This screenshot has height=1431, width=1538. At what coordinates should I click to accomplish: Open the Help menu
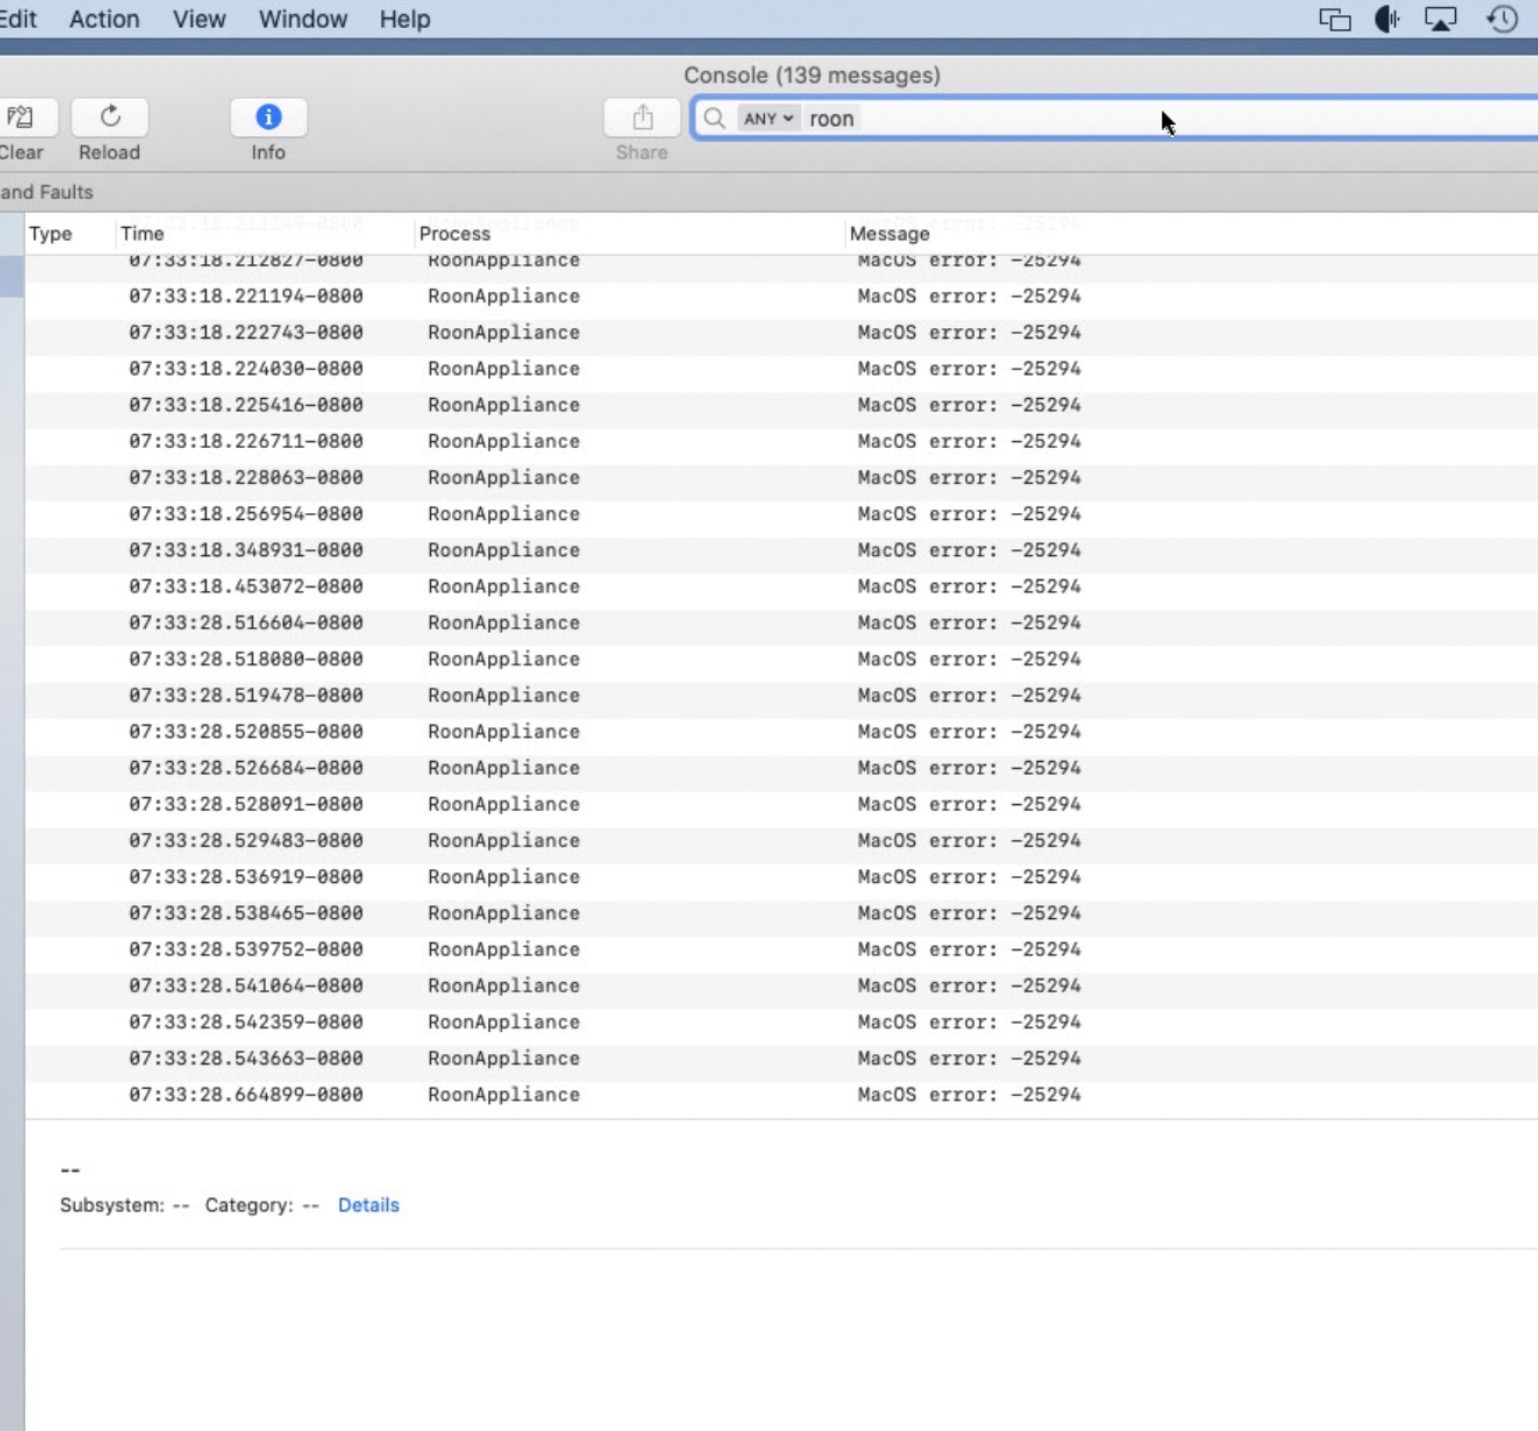coord(404,19)
